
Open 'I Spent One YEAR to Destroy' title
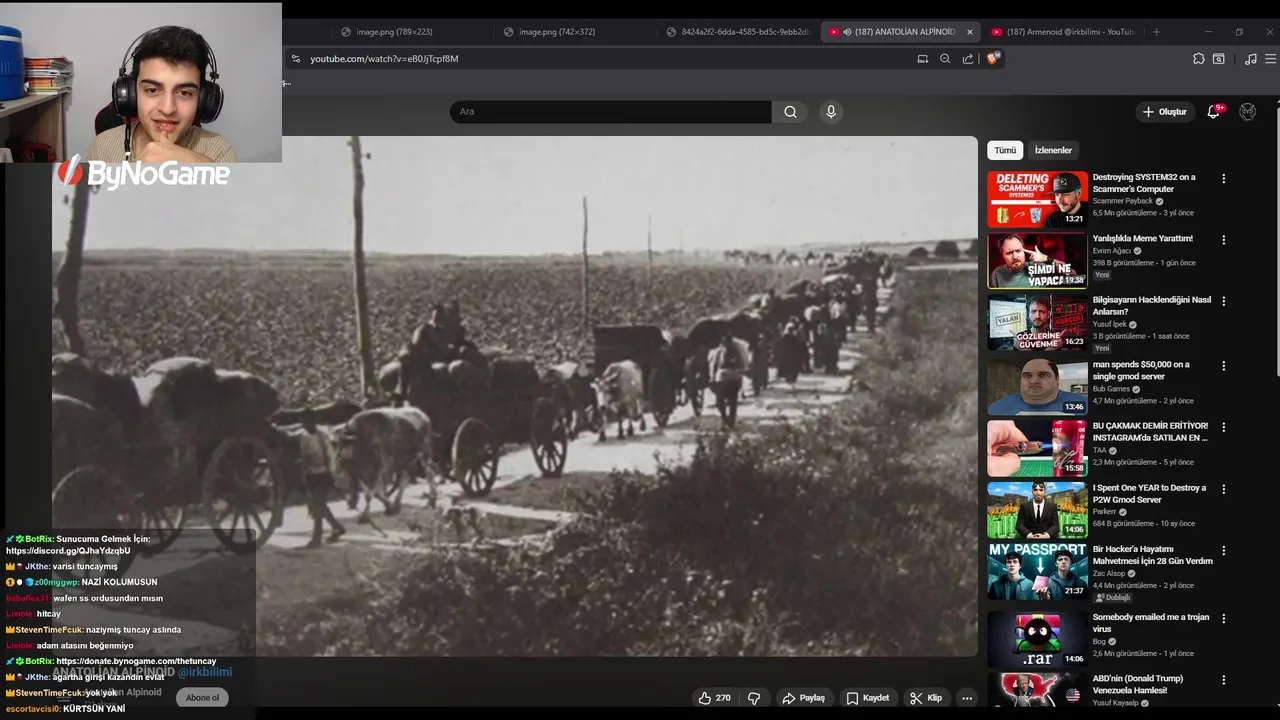click(x=1149, y=494)
